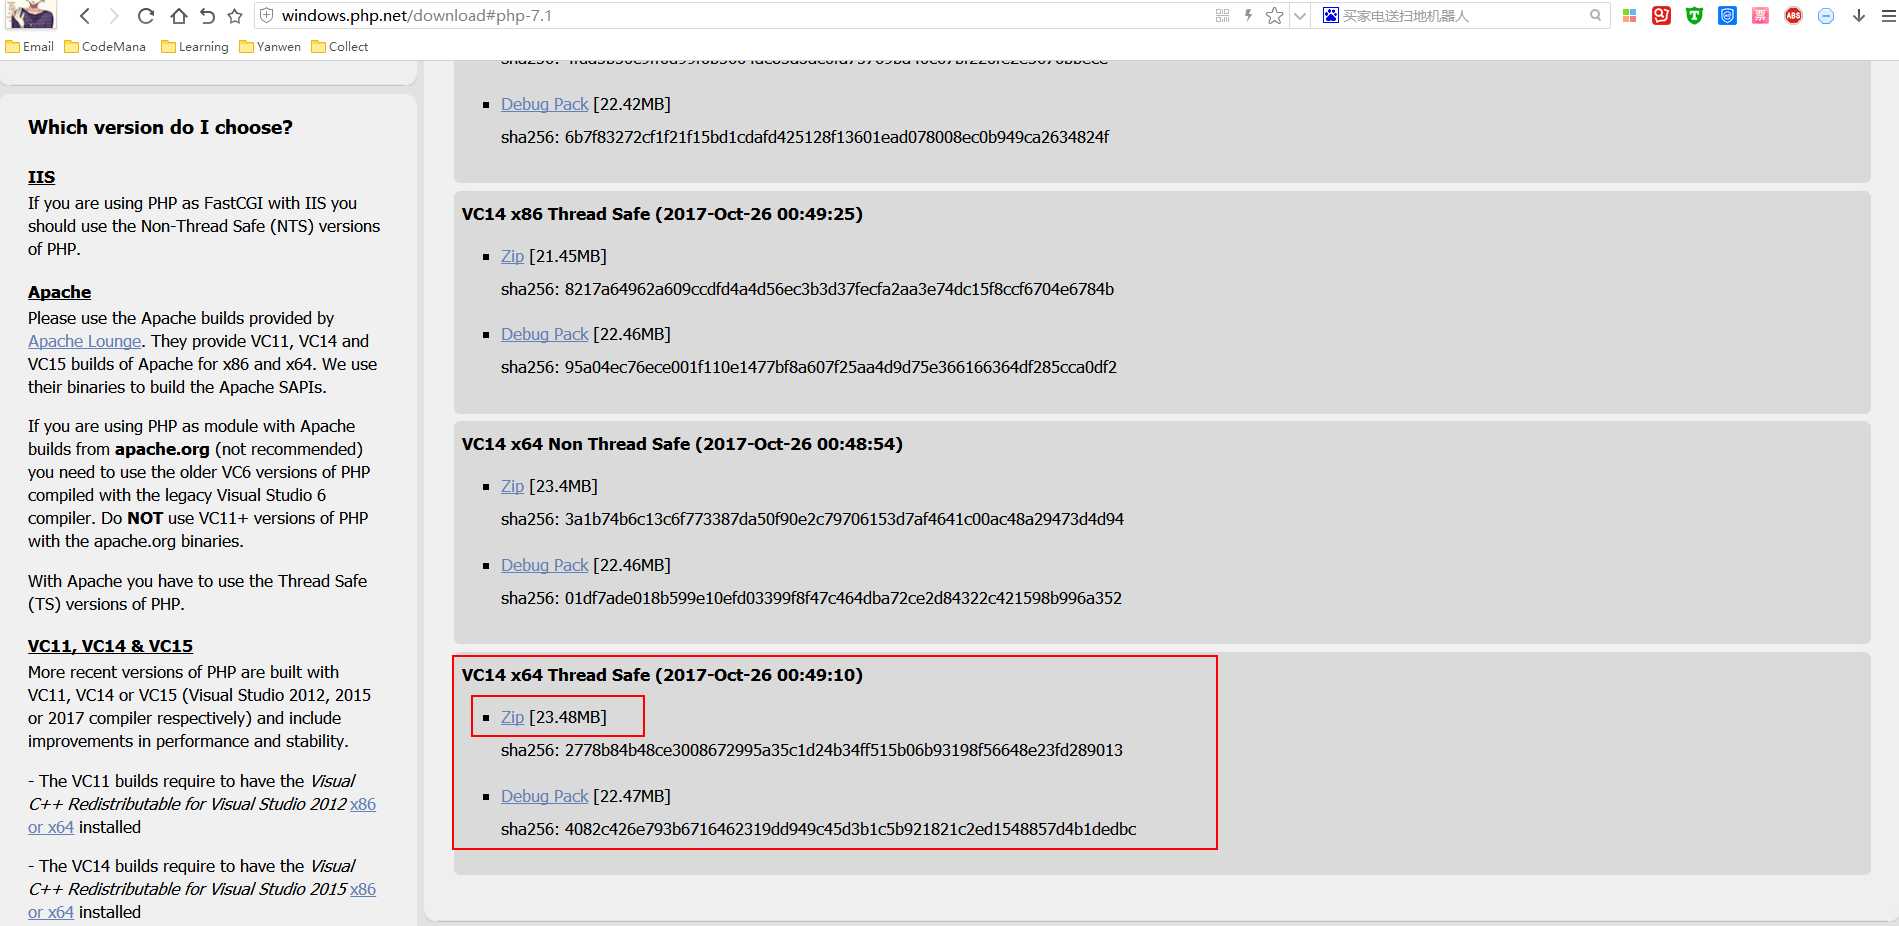Toggle the bookmark star in address bar

(x=1273, y=15)
